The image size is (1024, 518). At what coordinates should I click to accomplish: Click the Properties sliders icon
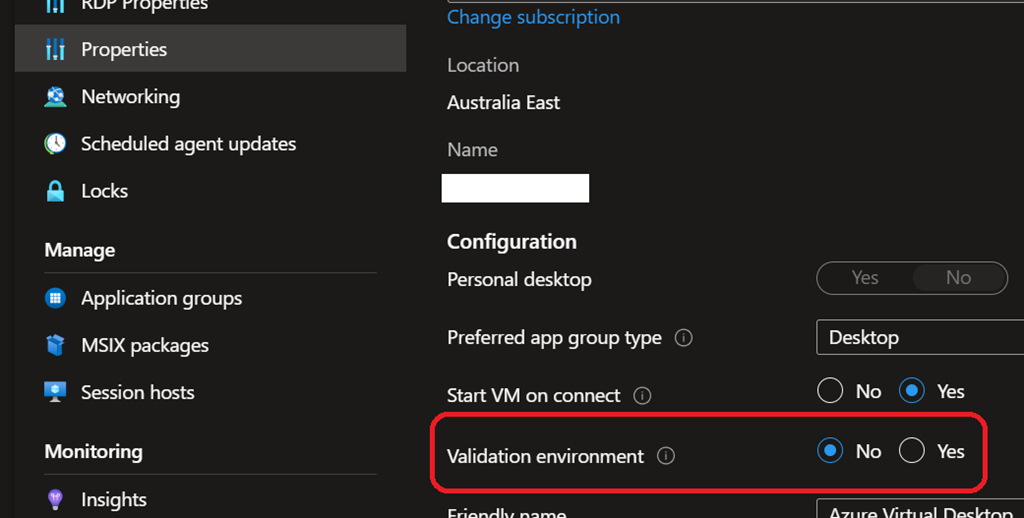pos(55,50)
